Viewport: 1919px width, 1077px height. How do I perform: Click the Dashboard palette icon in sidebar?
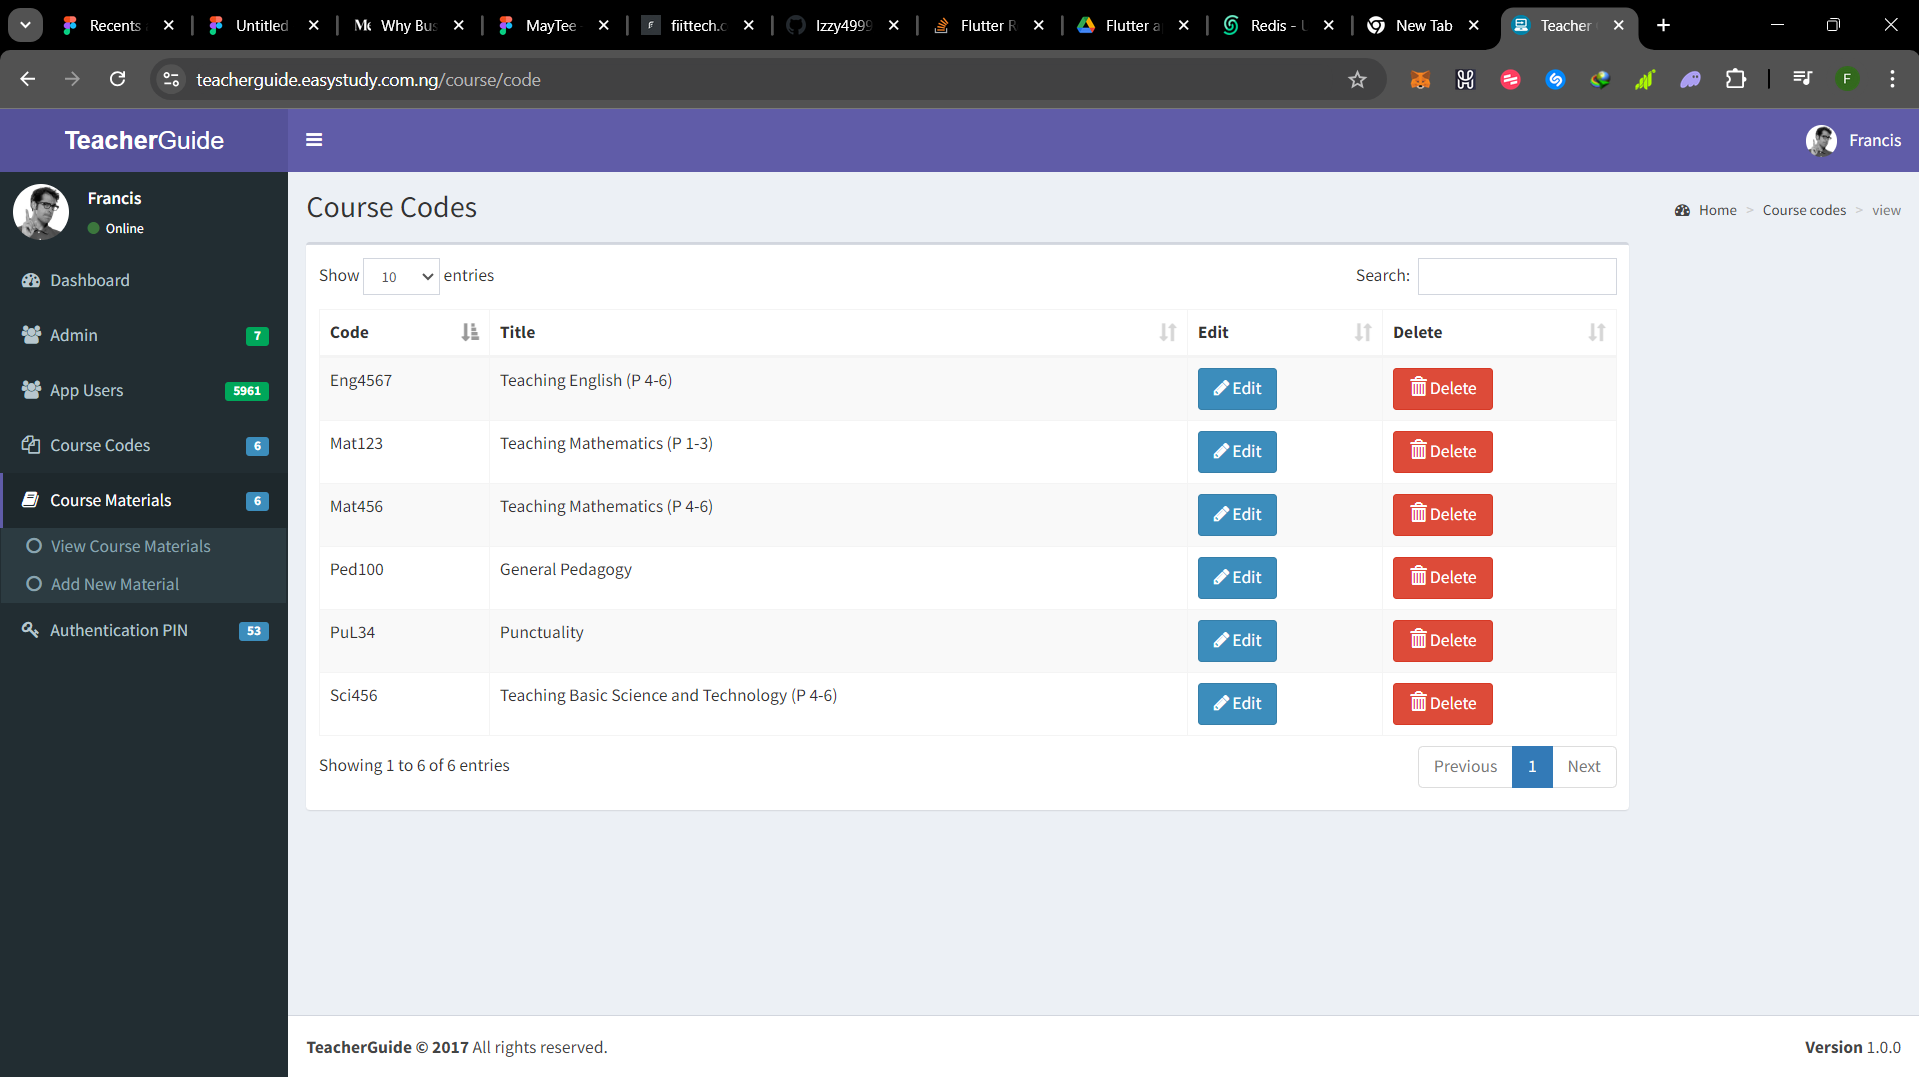click(31, 280)
